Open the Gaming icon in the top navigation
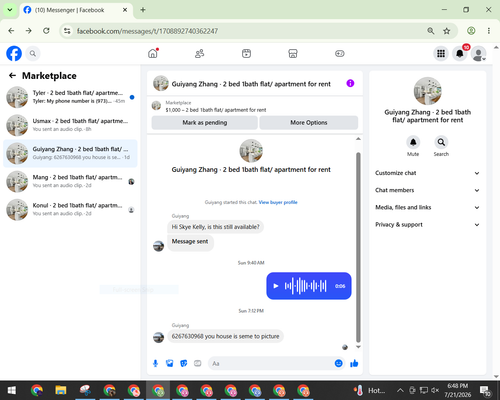500x400 pixels. (340, 53)
